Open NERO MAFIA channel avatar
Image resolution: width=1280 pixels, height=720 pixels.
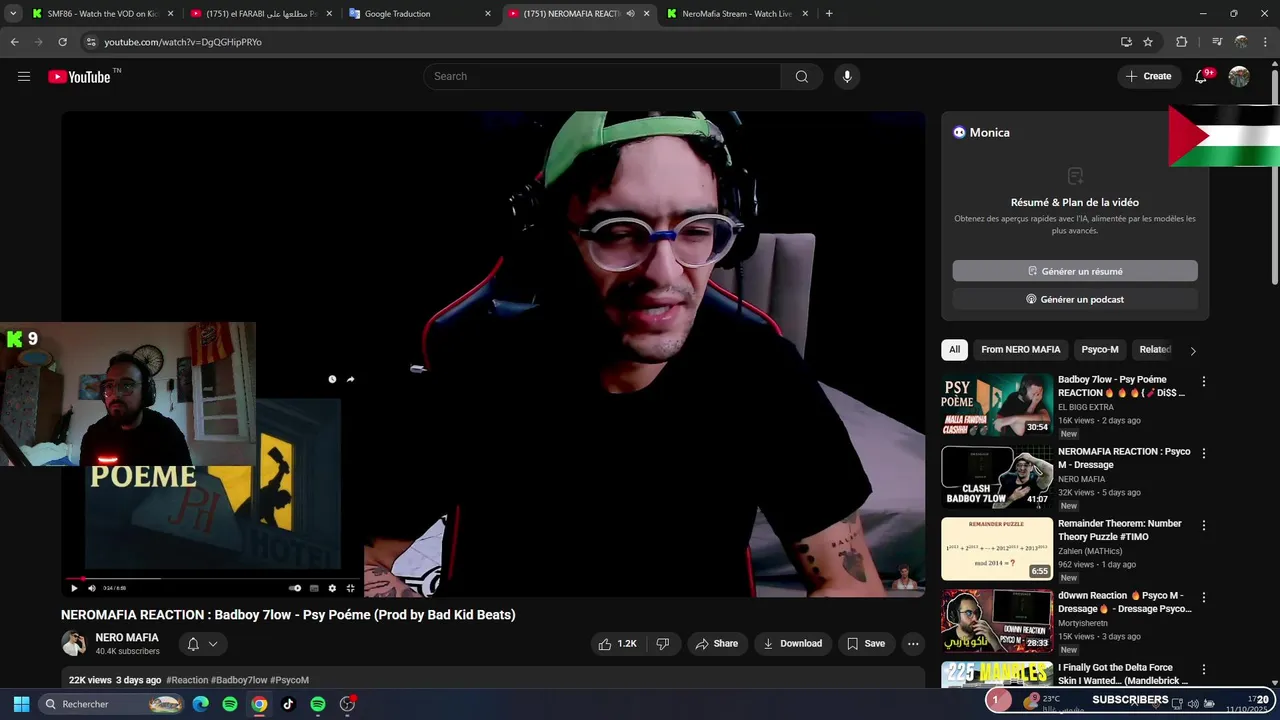[74, 644]
